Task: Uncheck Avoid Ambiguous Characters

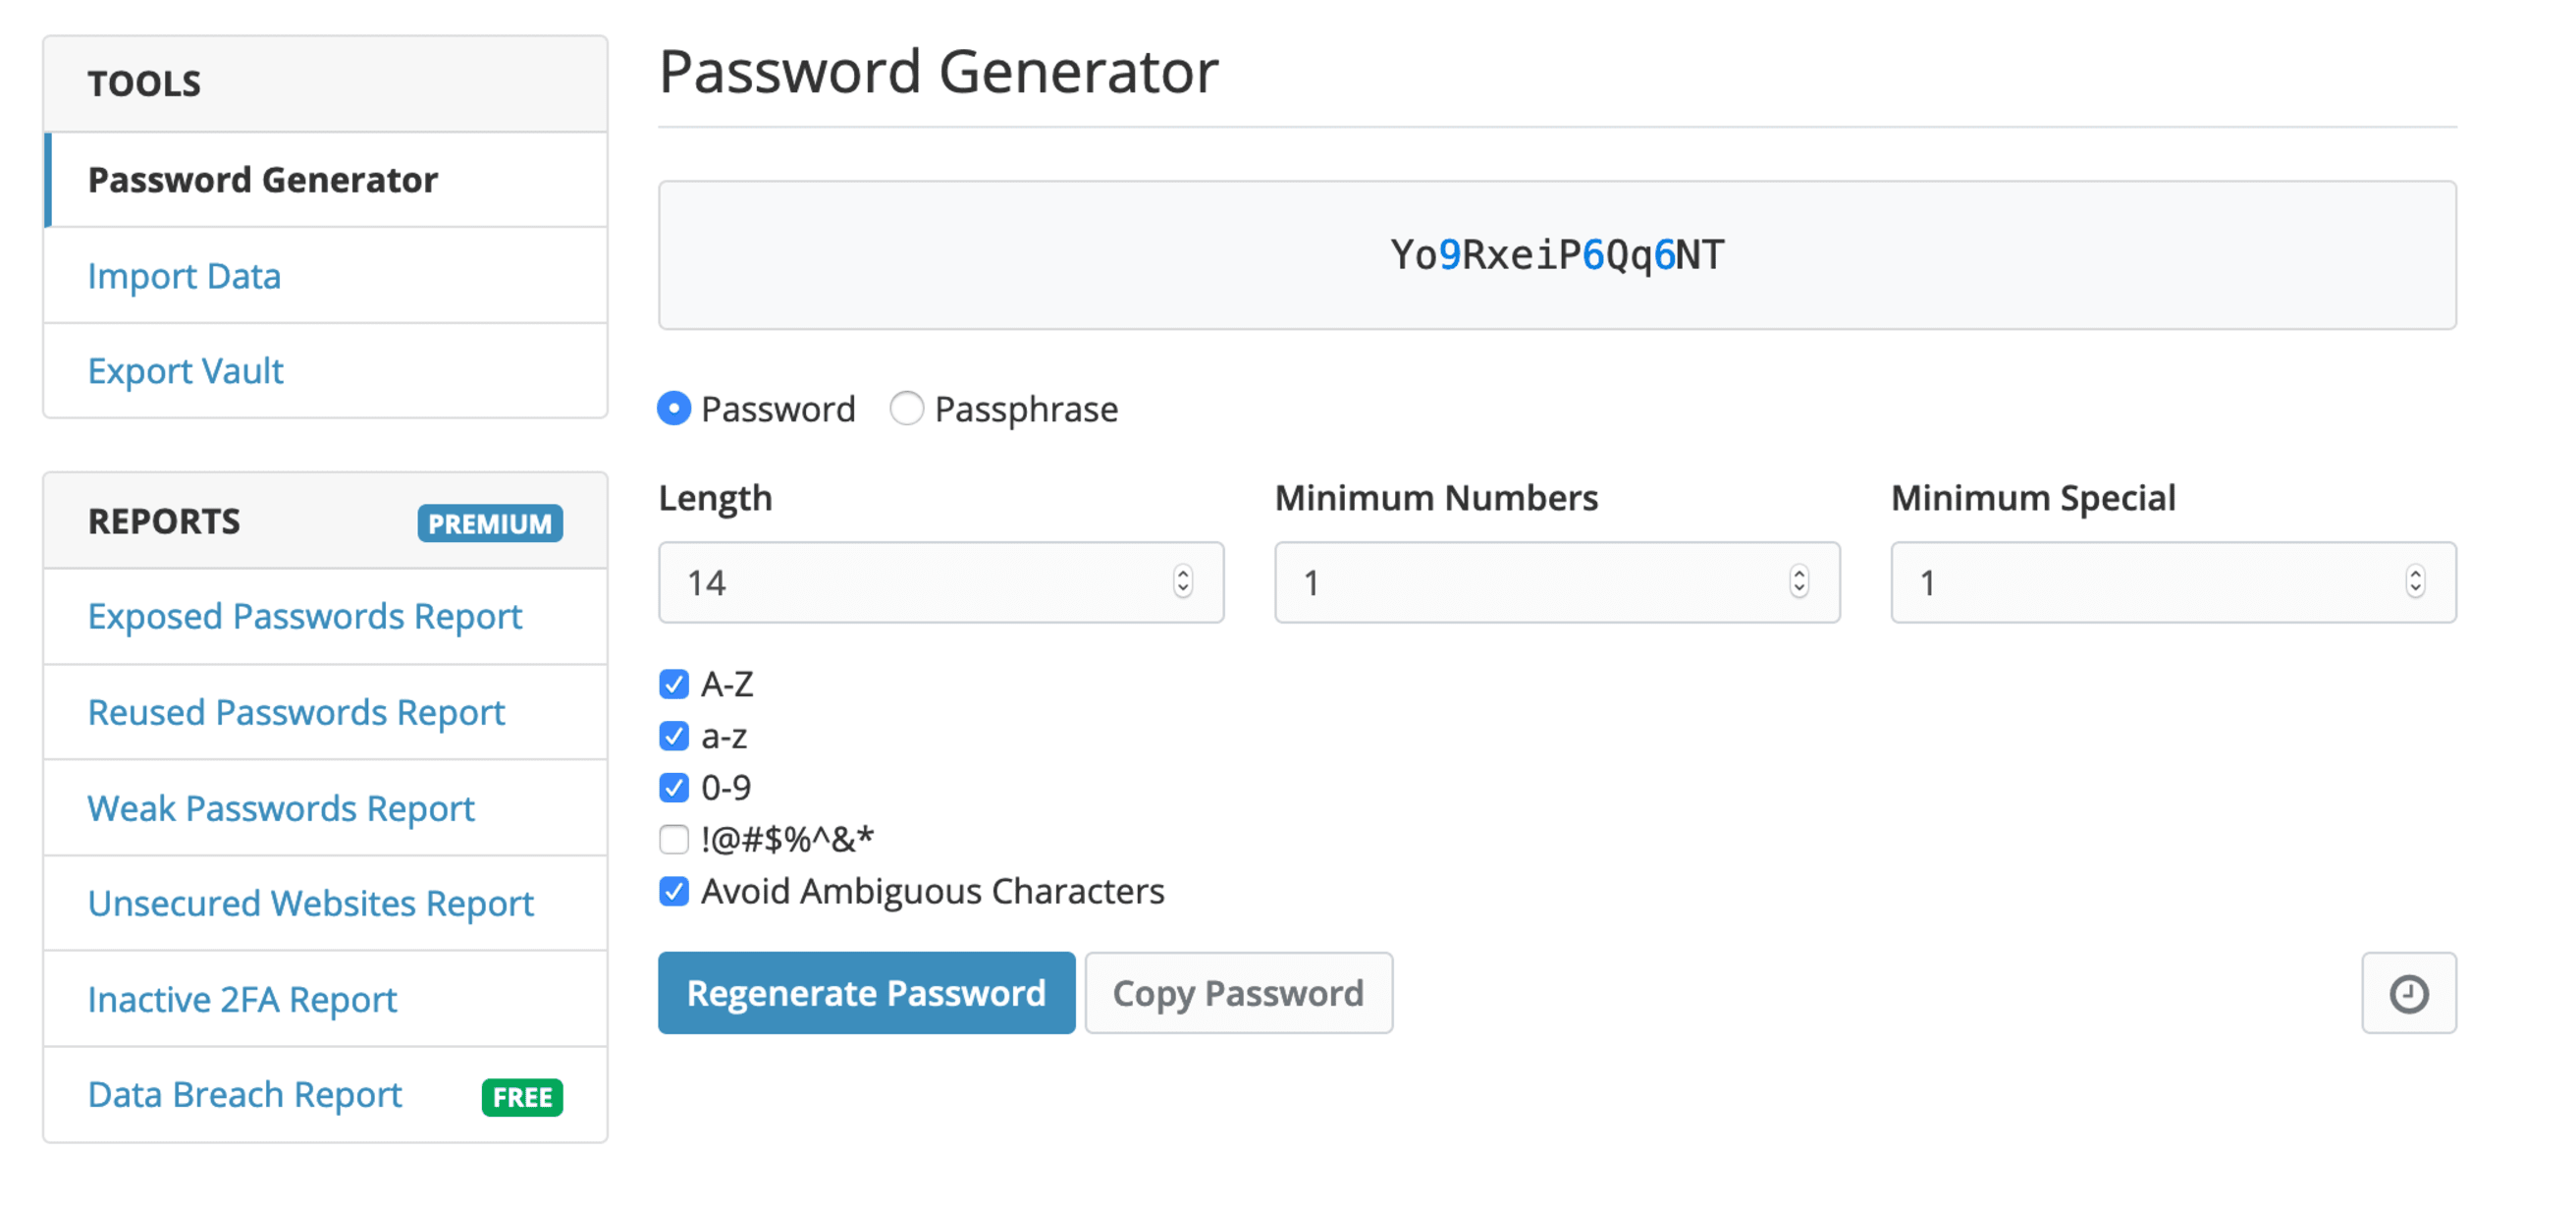Action: coord(674,891)
